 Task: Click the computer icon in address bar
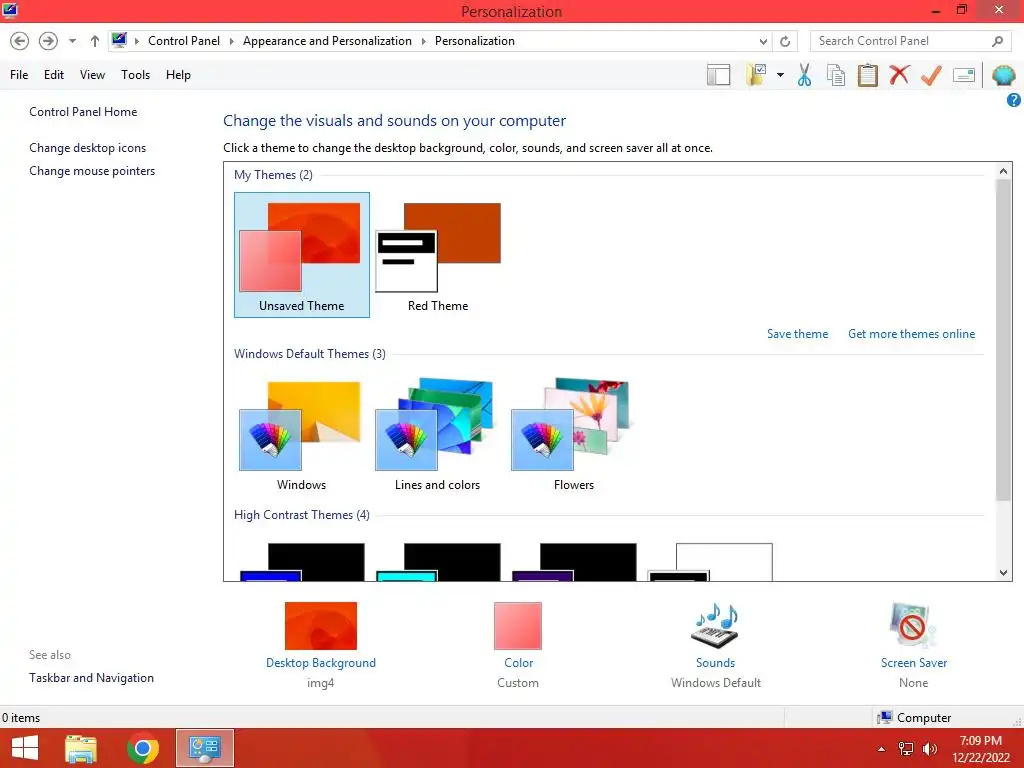[x=119, y=40]
